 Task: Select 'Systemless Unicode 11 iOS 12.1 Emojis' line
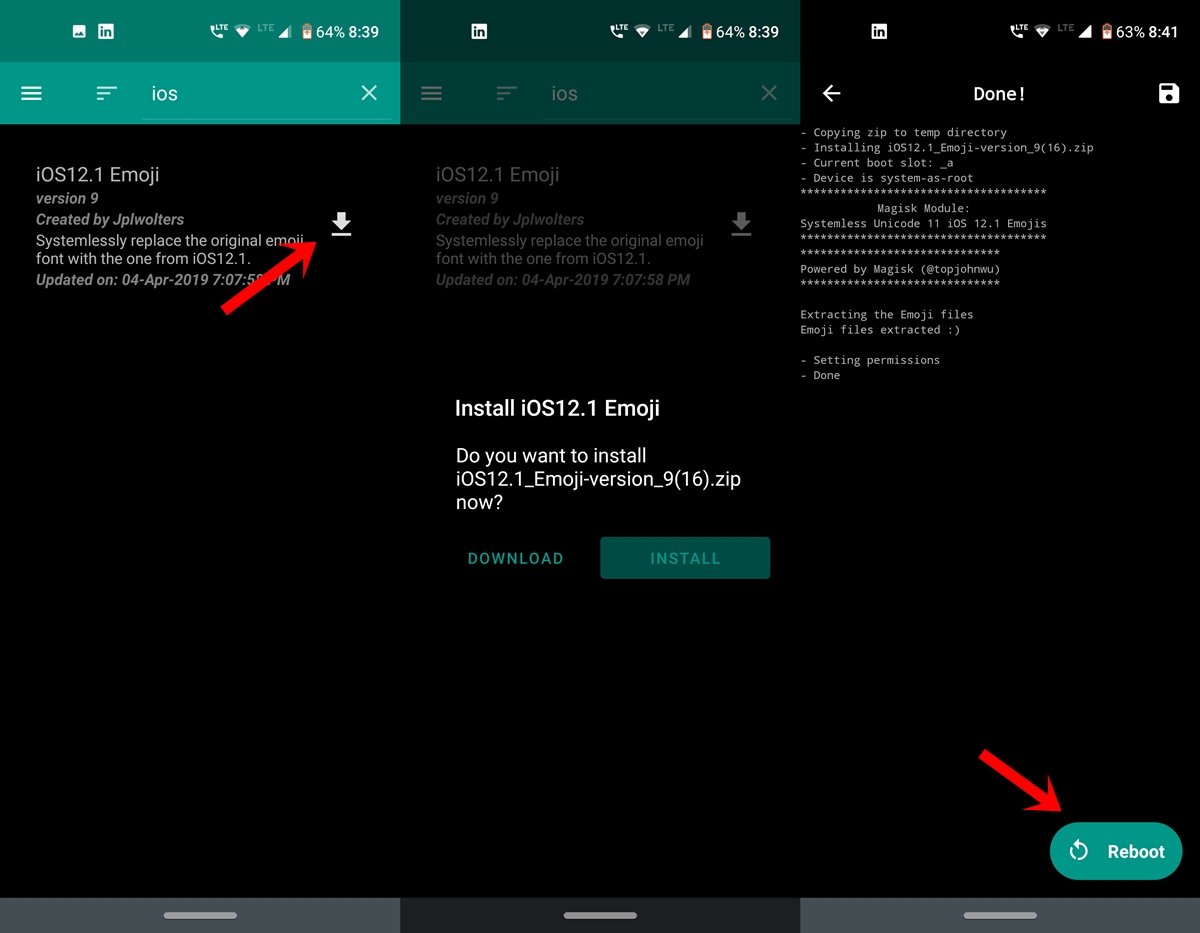coord(924,224)
